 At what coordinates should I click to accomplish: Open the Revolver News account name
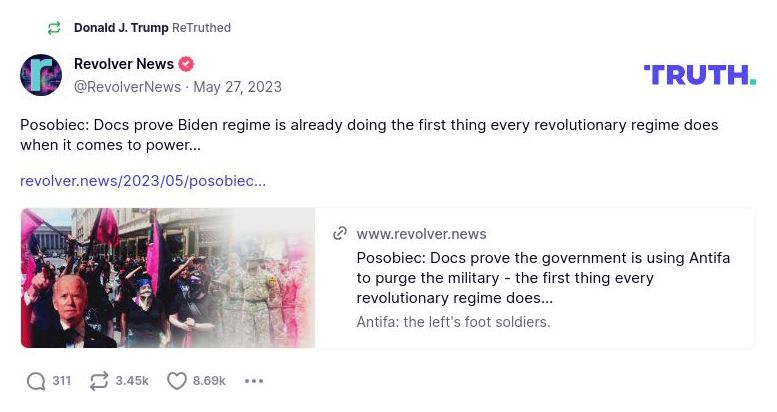click(124, 64)
